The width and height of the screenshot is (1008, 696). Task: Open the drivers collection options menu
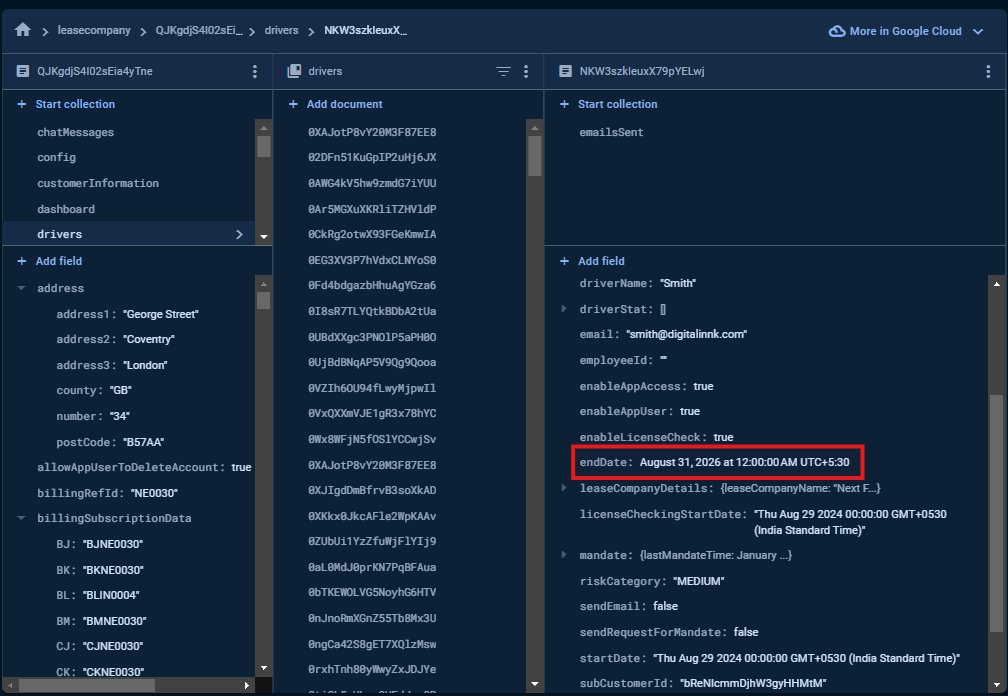[526, 71]
